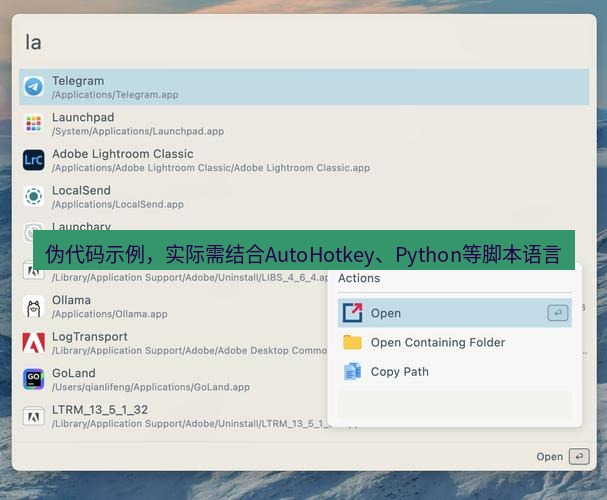Click the LocalSend app icon
The image size is (607, 500).
point(34,196)
